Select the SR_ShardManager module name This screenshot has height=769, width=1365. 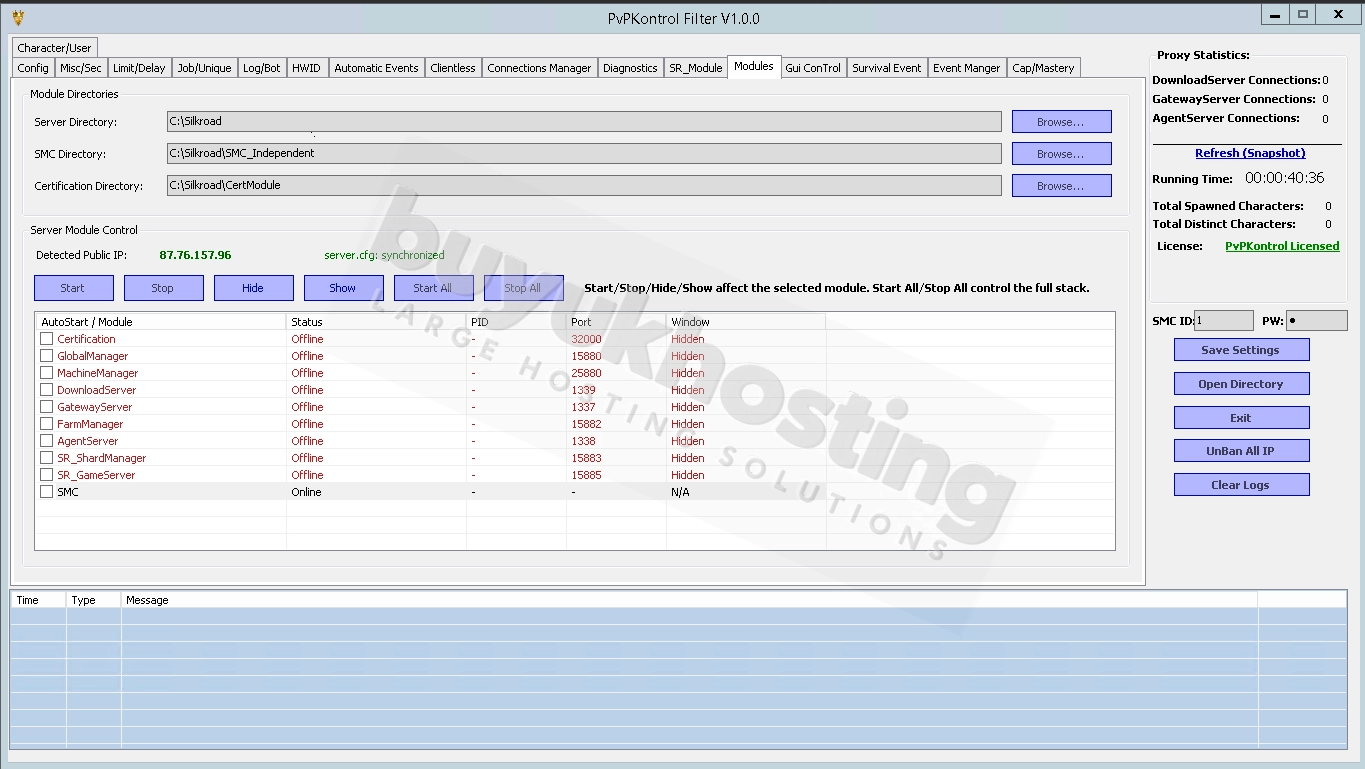point(101,458)
